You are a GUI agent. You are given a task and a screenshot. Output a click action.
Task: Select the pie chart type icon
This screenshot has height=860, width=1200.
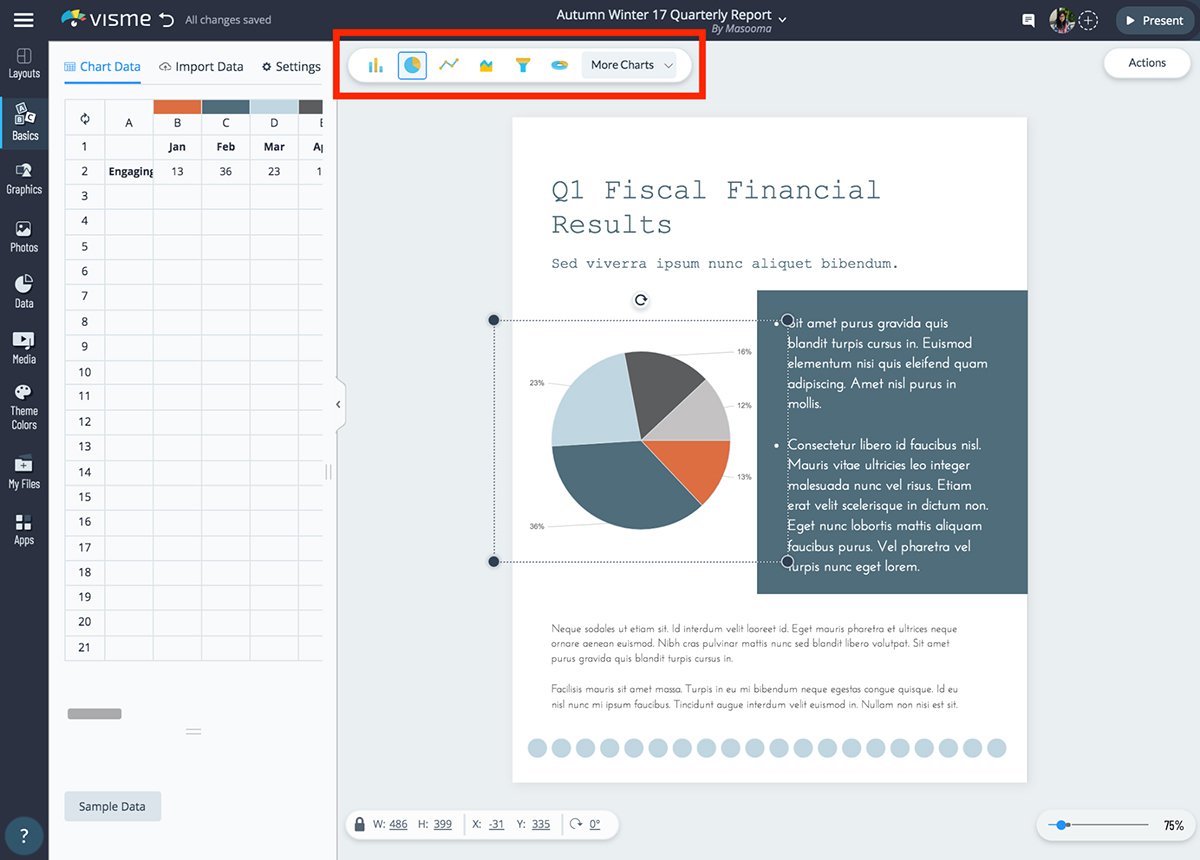[x=412, y=65]
